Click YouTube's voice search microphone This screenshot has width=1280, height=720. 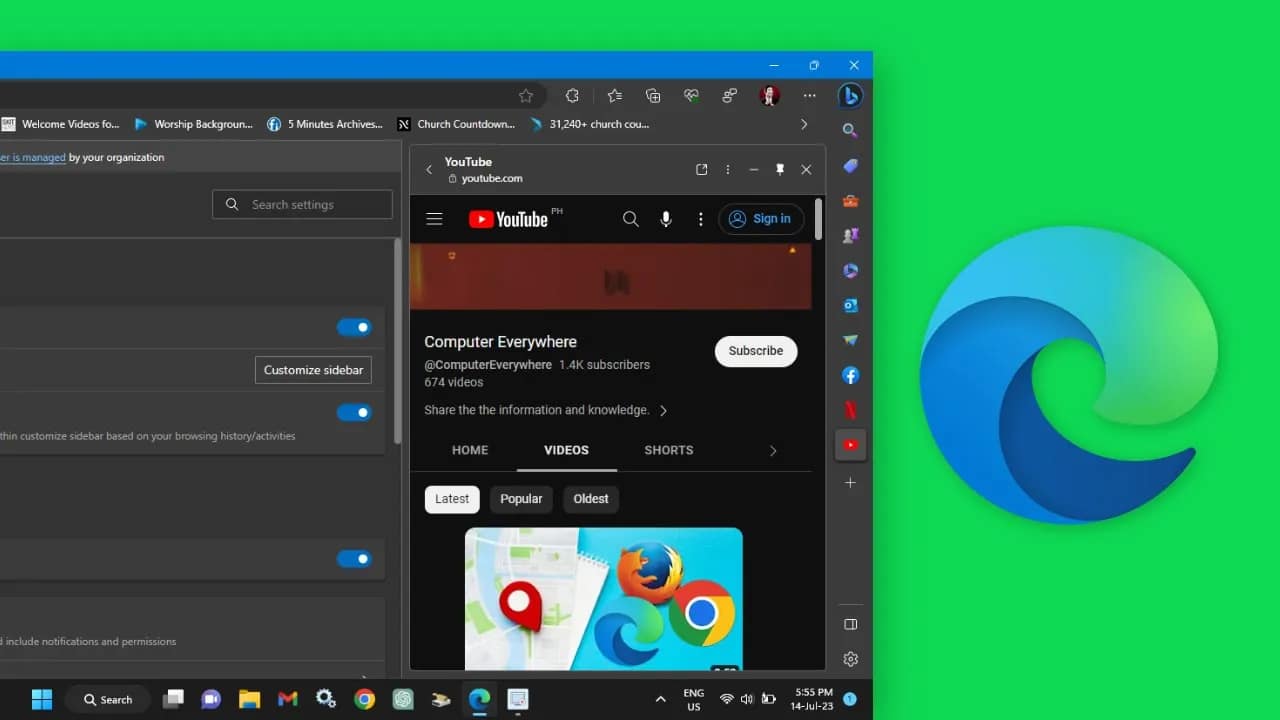(666, 219)
